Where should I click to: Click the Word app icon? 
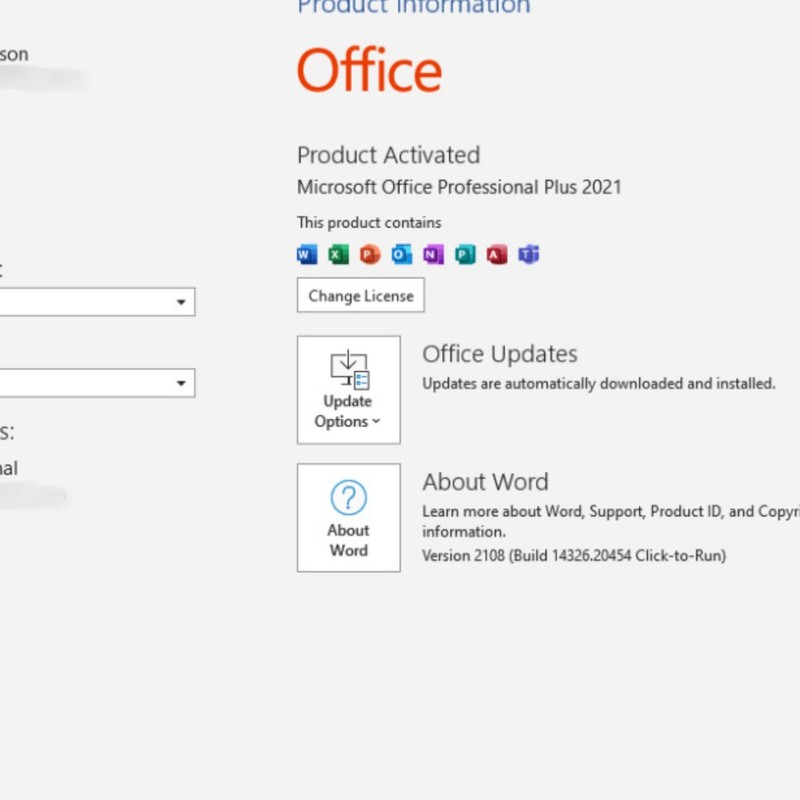coord(307,254)
